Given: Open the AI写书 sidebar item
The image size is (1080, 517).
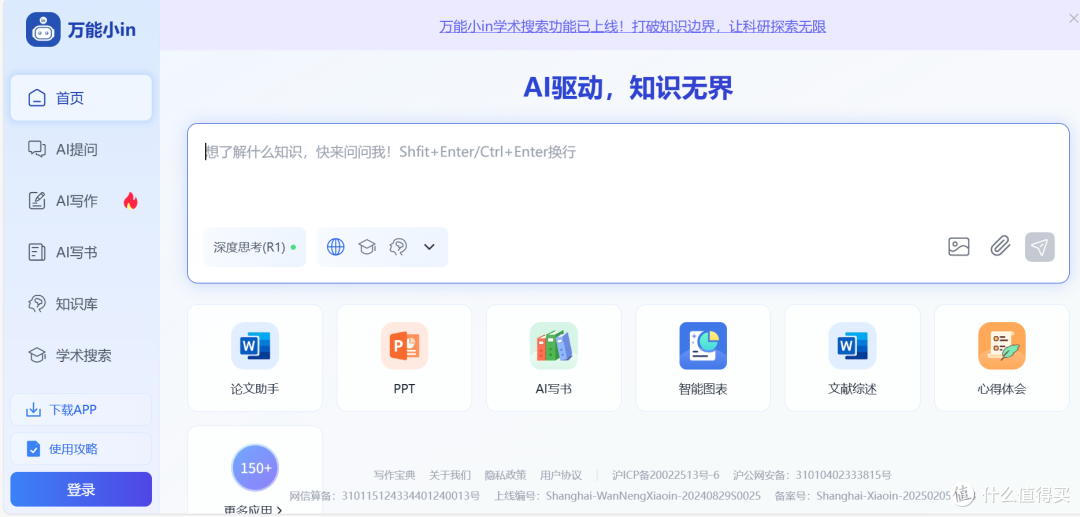Looking at the screenshot, I should [81, 253].
